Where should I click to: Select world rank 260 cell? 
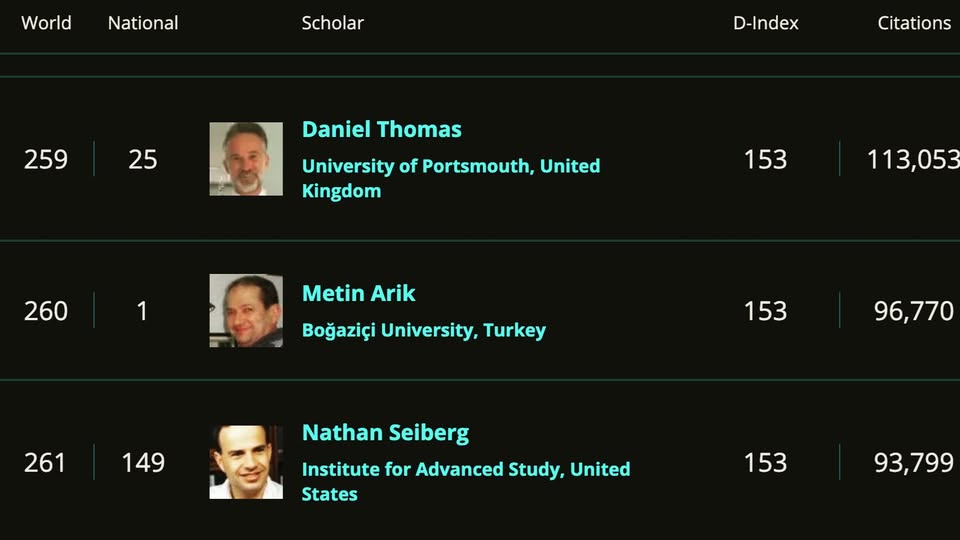click(x=46, y=311)
